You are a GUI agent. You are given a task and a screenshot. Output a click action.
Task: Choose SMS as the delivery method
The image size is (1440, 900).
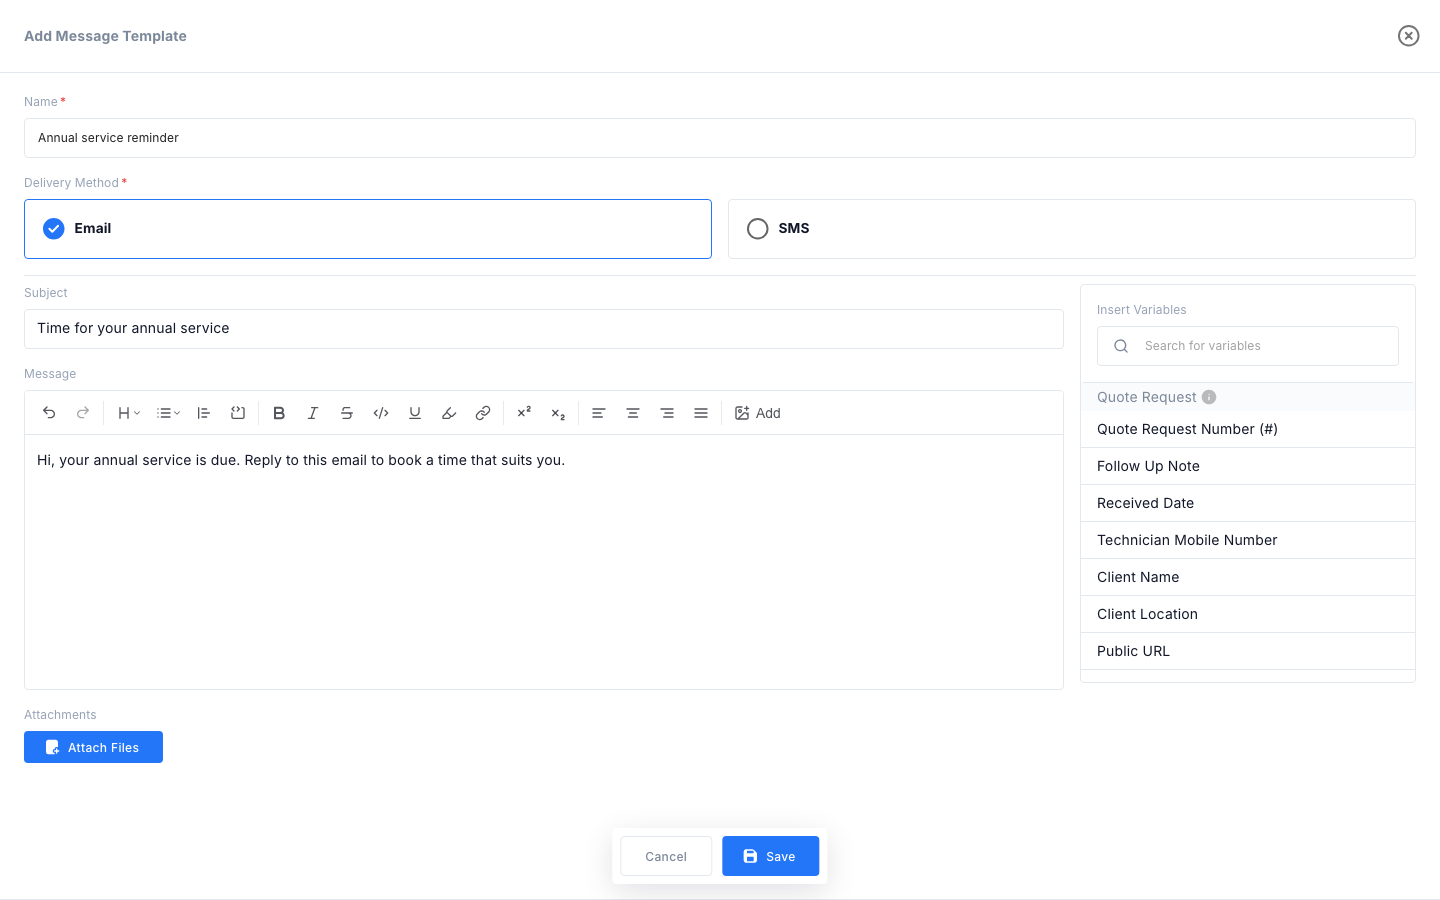(x=1072, y=229)
